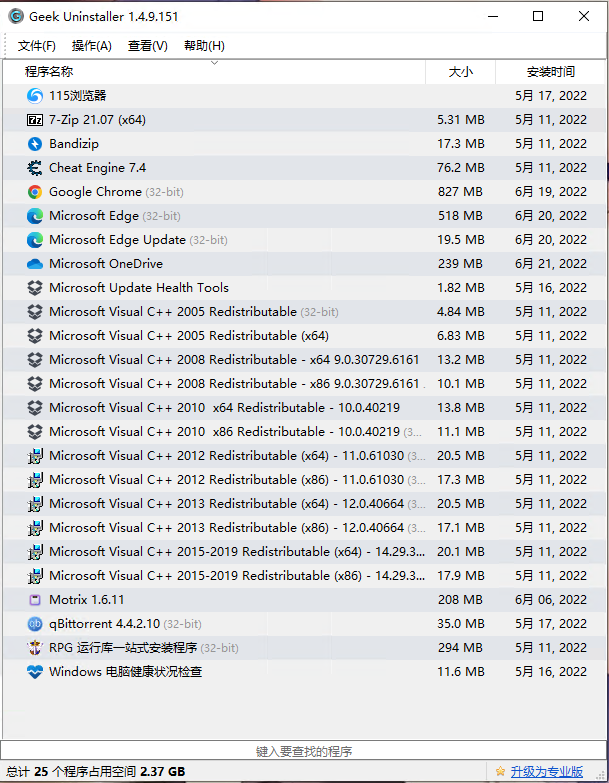Click the RPG 运行库 installer icon
This screenshot has height=783, width=609.
(35, 648)
